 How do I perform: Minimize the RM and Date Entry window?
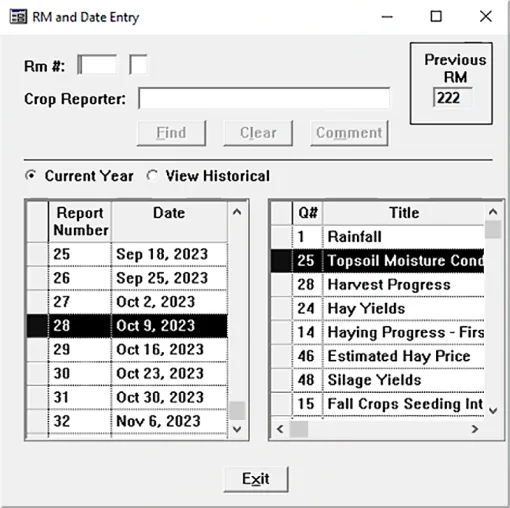click(387, 16)
